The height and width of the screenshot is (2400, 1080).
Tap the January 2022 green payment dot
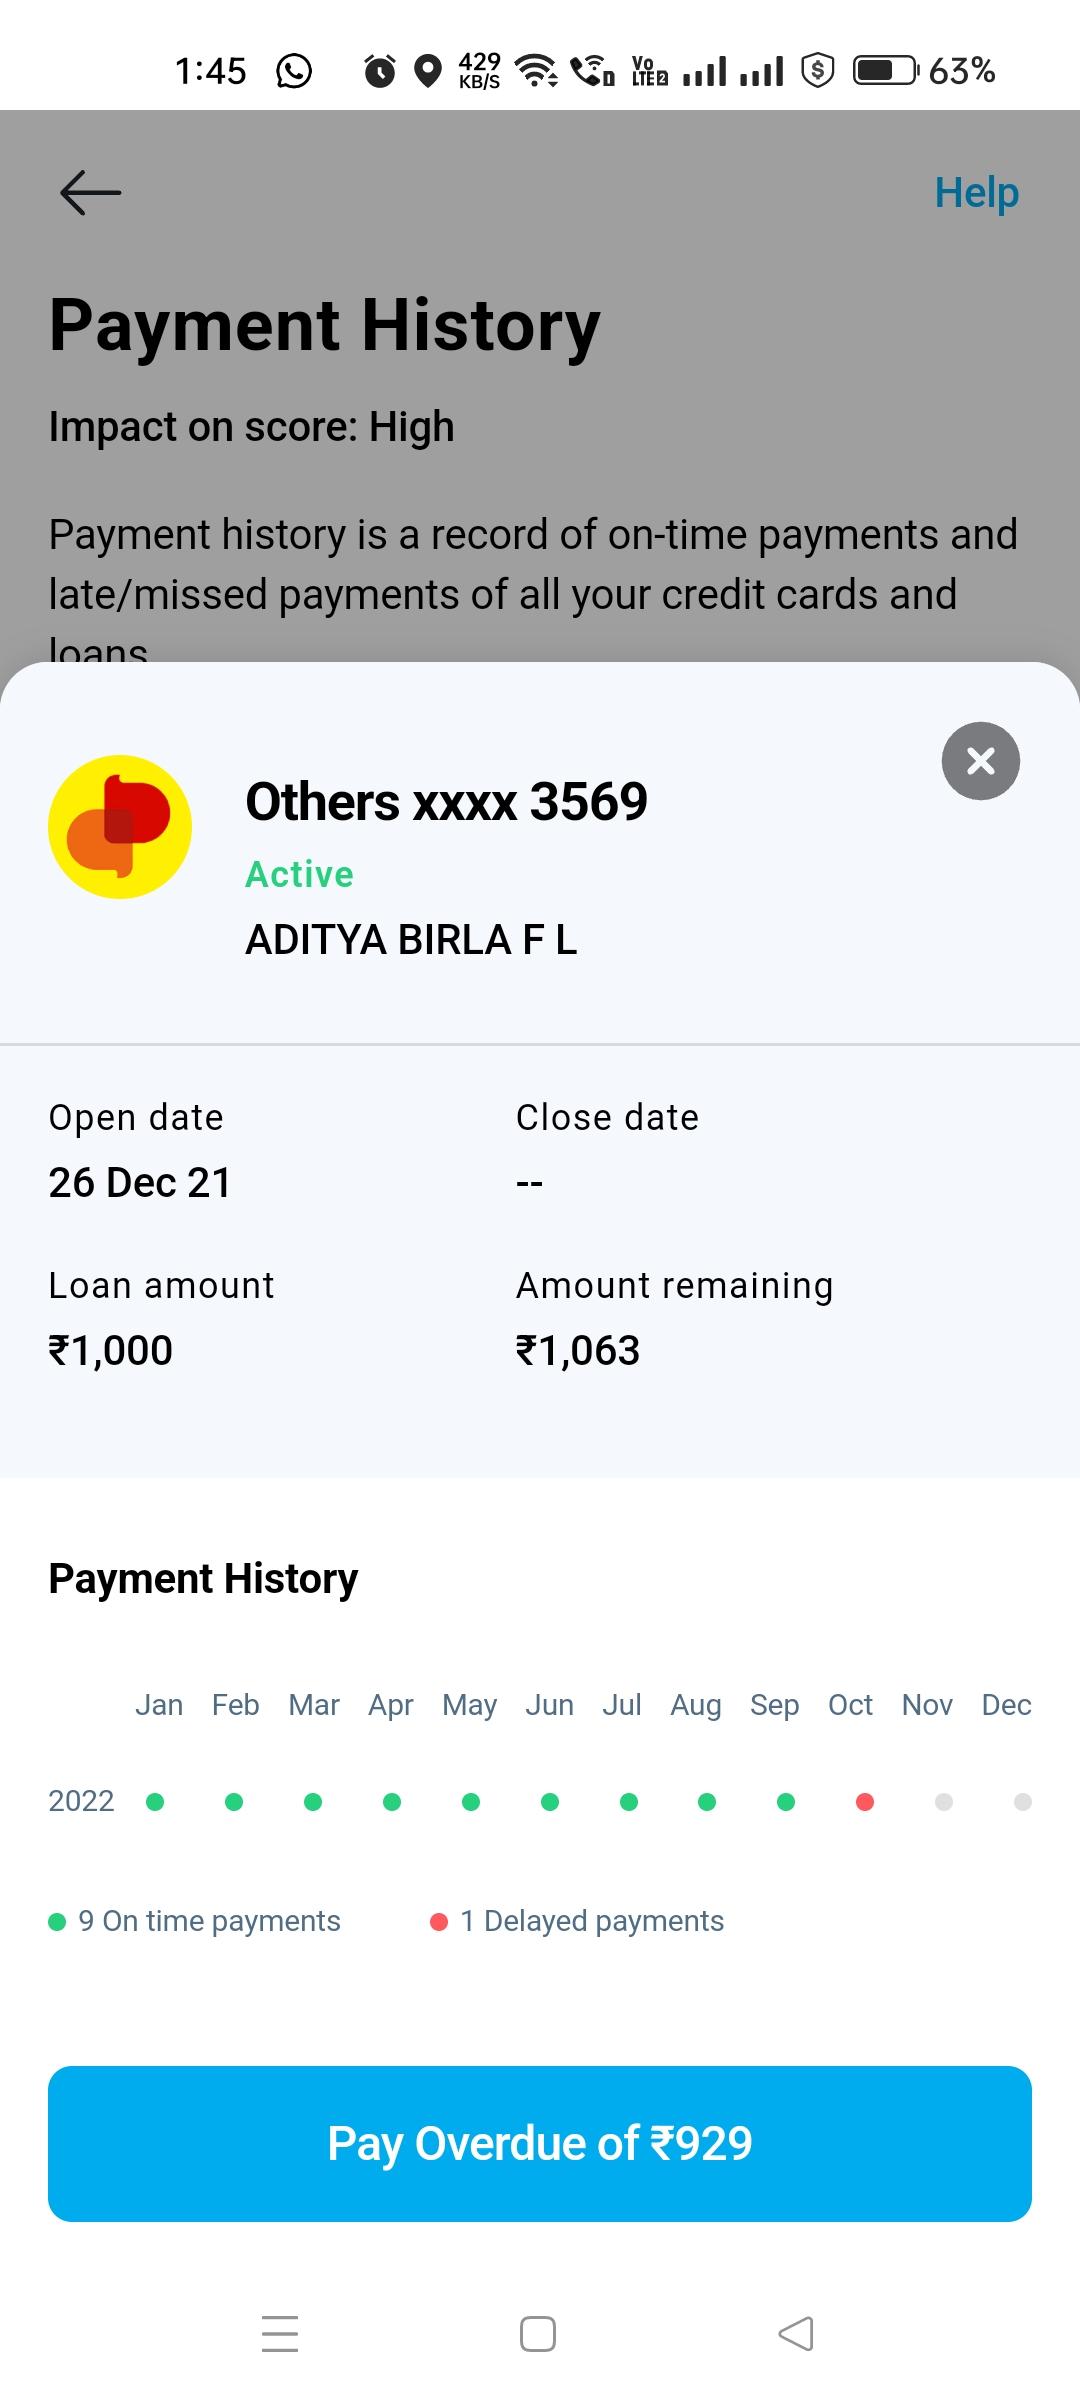pyautogui.click(x=155, y=1802)
